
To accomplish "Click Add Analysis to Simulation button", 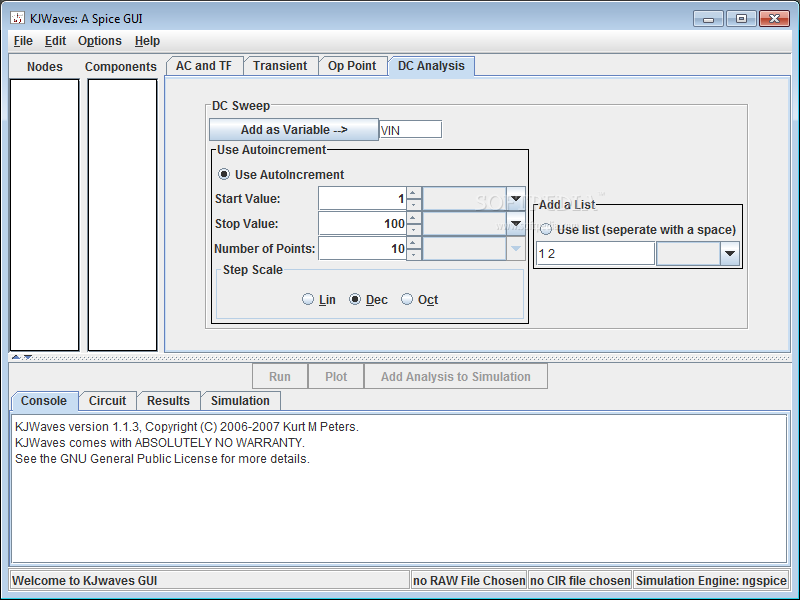I will point(456,377).
